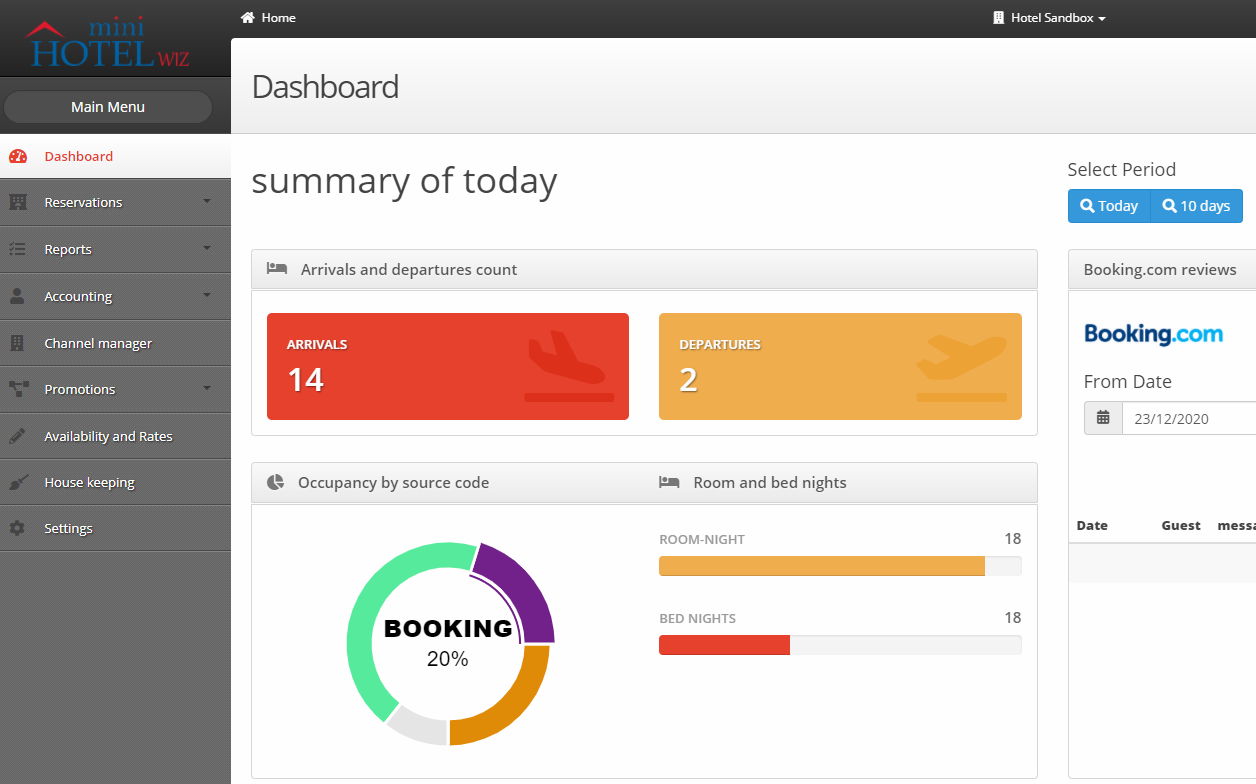
Task: Select the 10 days period button
Action: [x=1196, y=206]
